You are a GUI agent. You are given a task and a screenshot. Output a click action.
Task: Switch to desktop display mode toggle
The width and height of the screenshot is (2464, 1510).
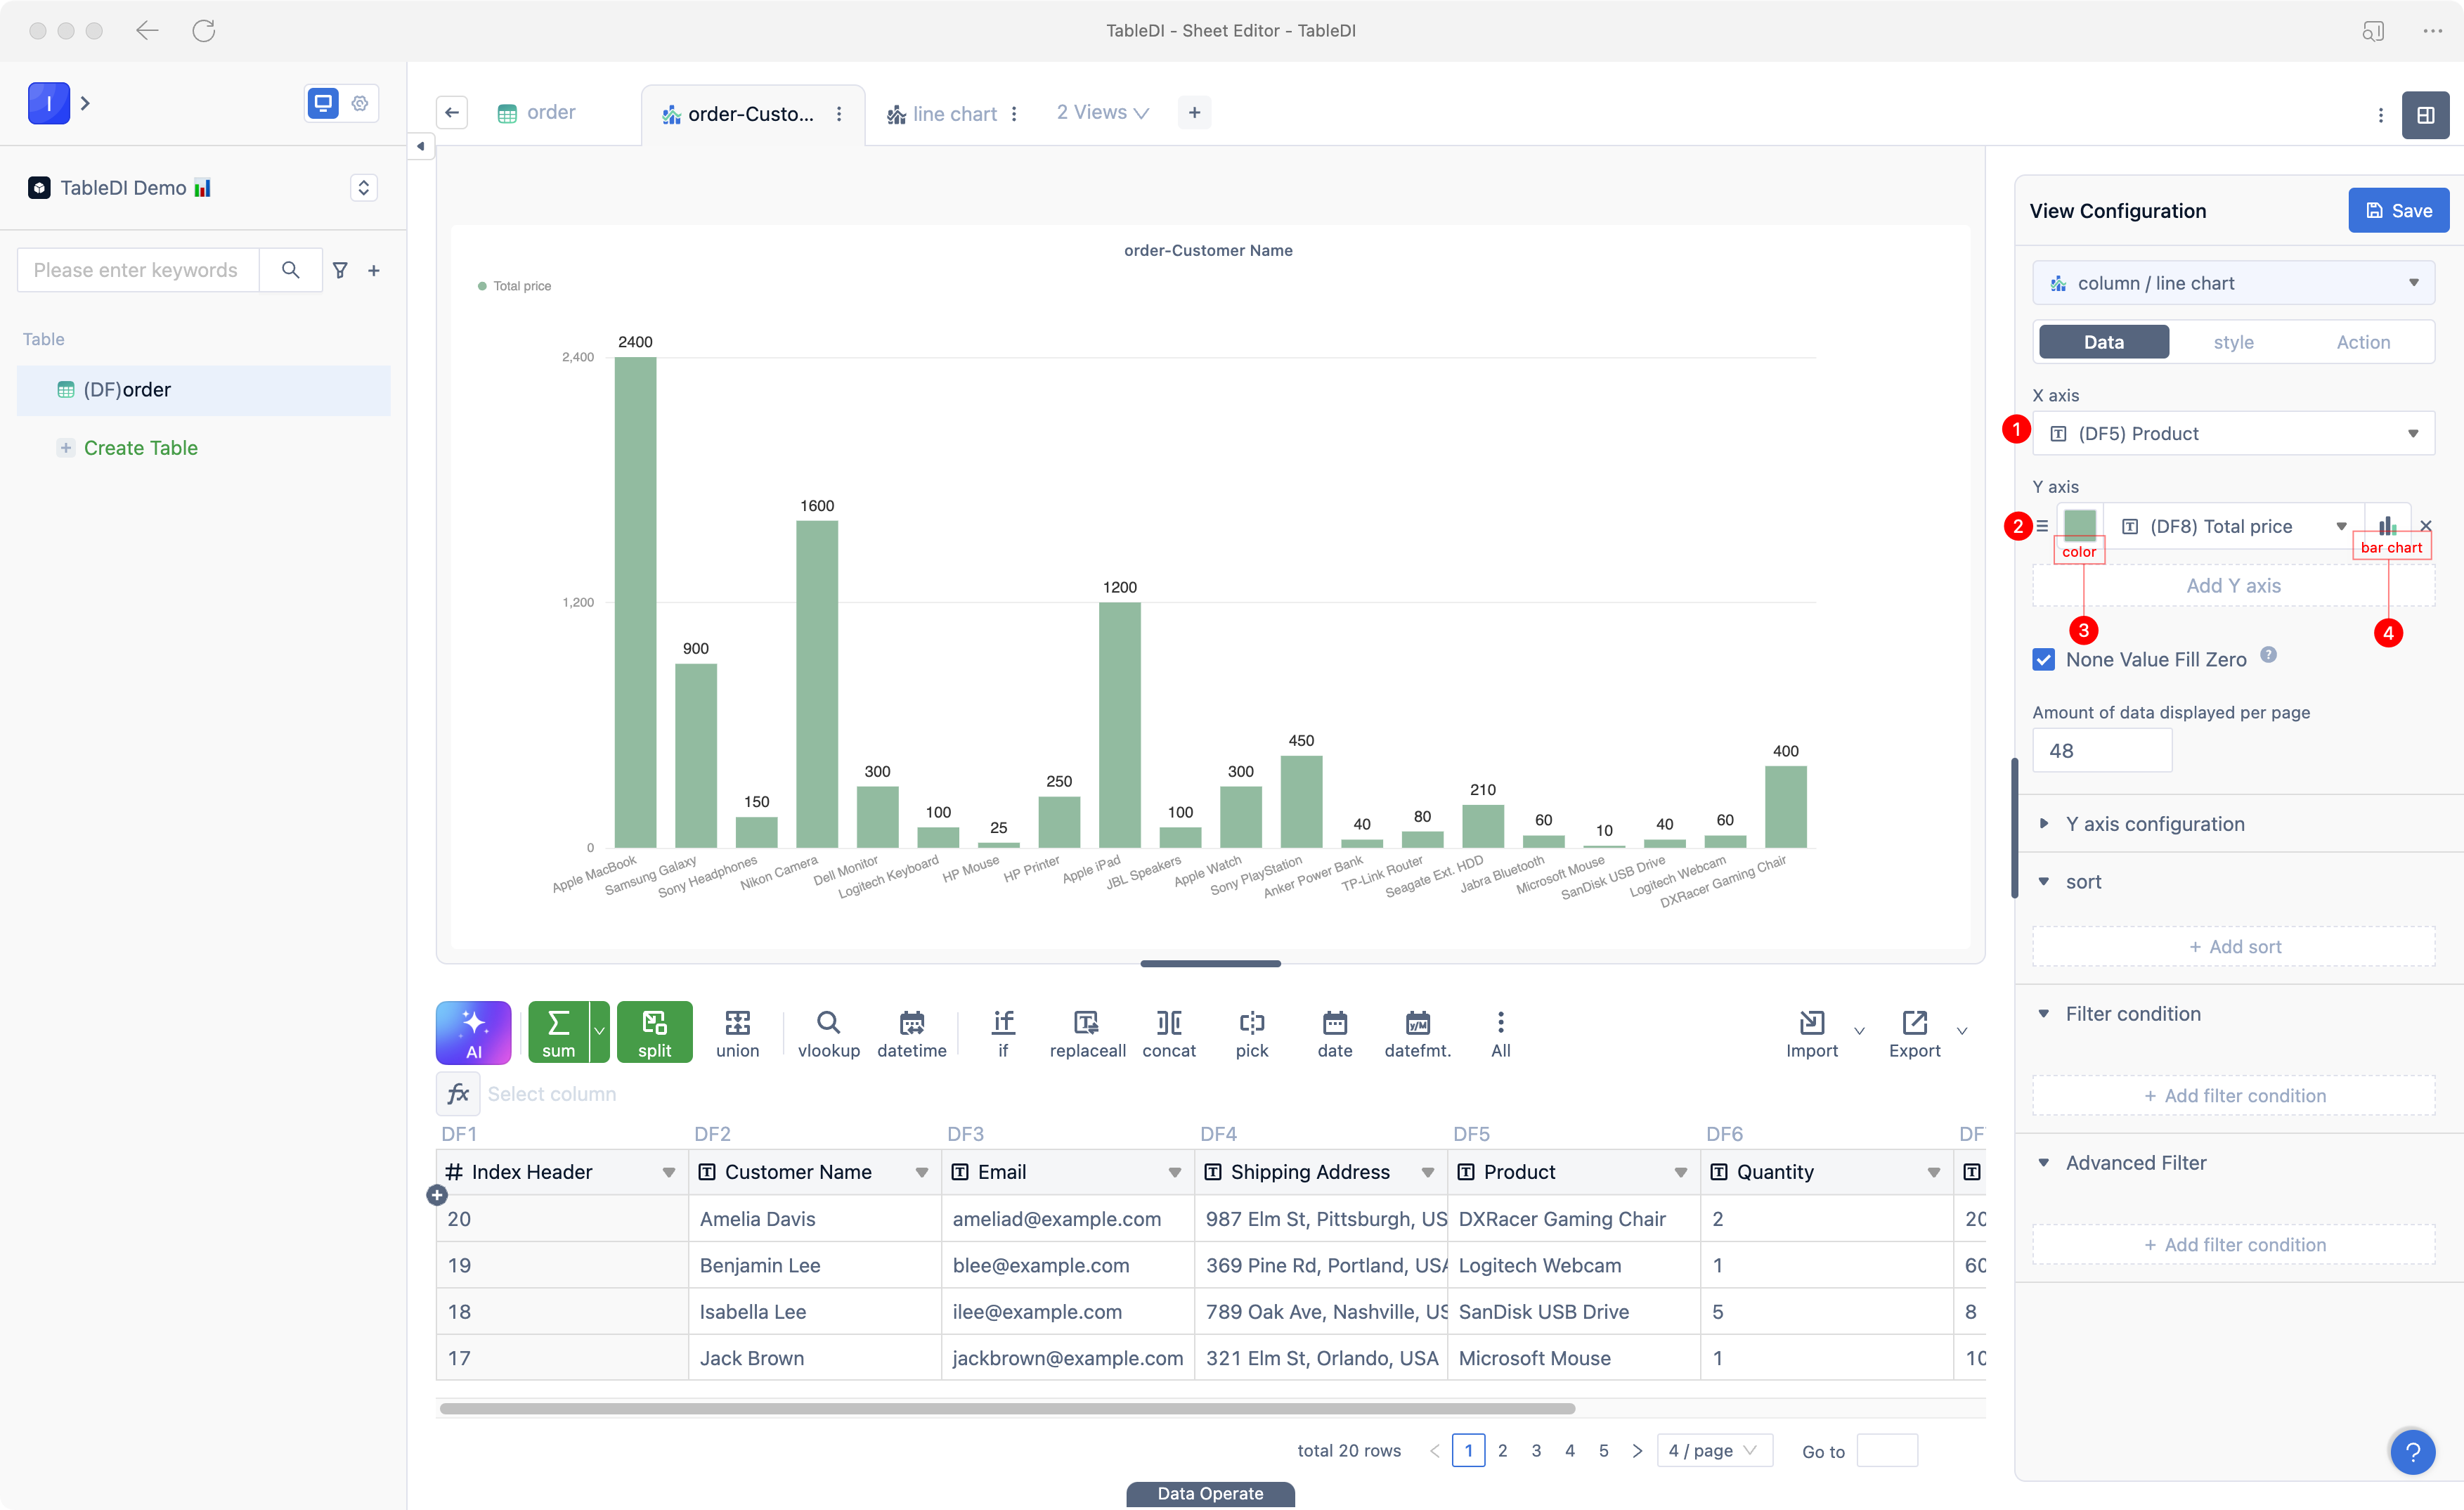click(x=323, y=102)
